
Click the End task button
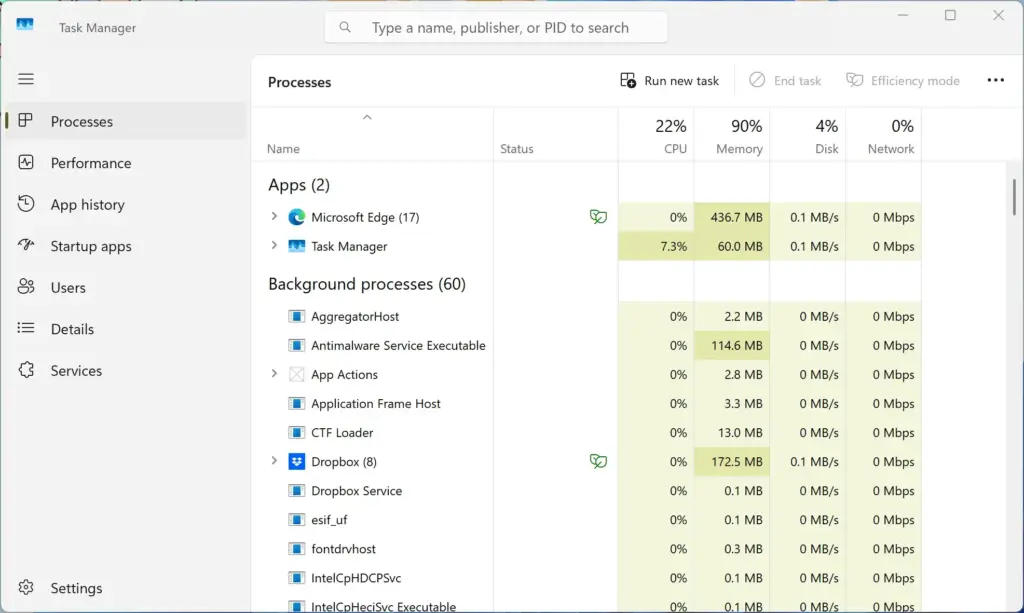pyautogui.click(x=785, y=80)
